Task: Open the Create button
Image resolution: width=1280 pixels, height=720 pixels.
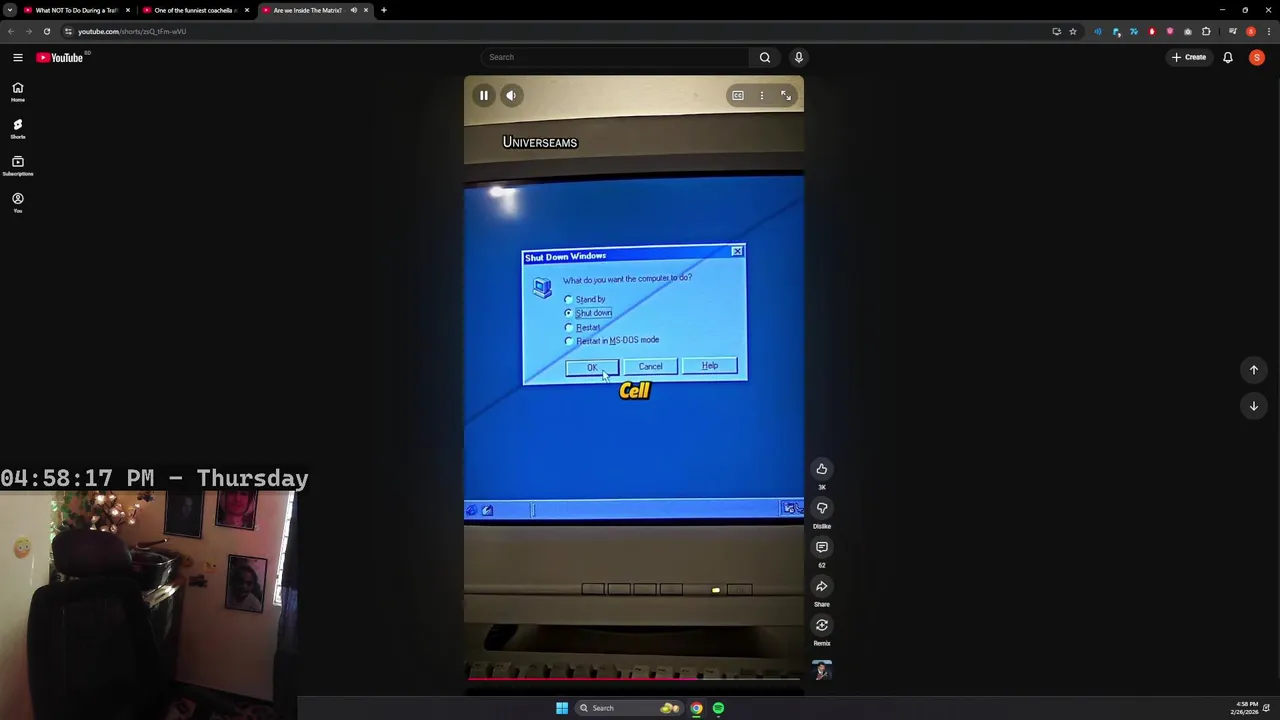Action: click(1189, 57)
